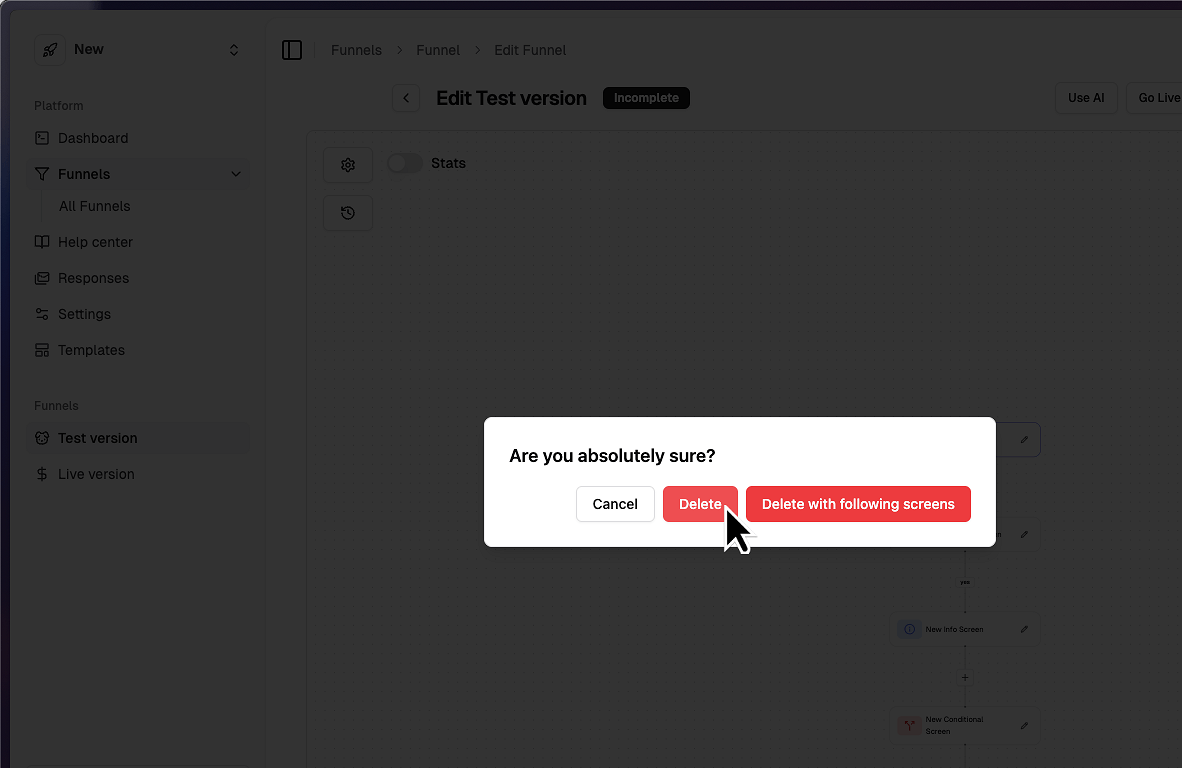The height and width of the screenshot is (768, 1182).
Task: Open the New workspace switcher
Action: tap(139, 50)
